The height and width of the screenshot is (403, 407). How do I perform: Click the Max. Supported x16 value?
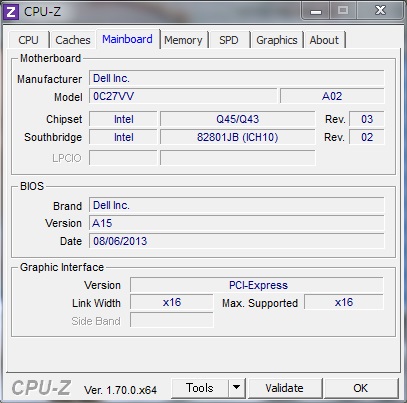click(x=344, y=302)
